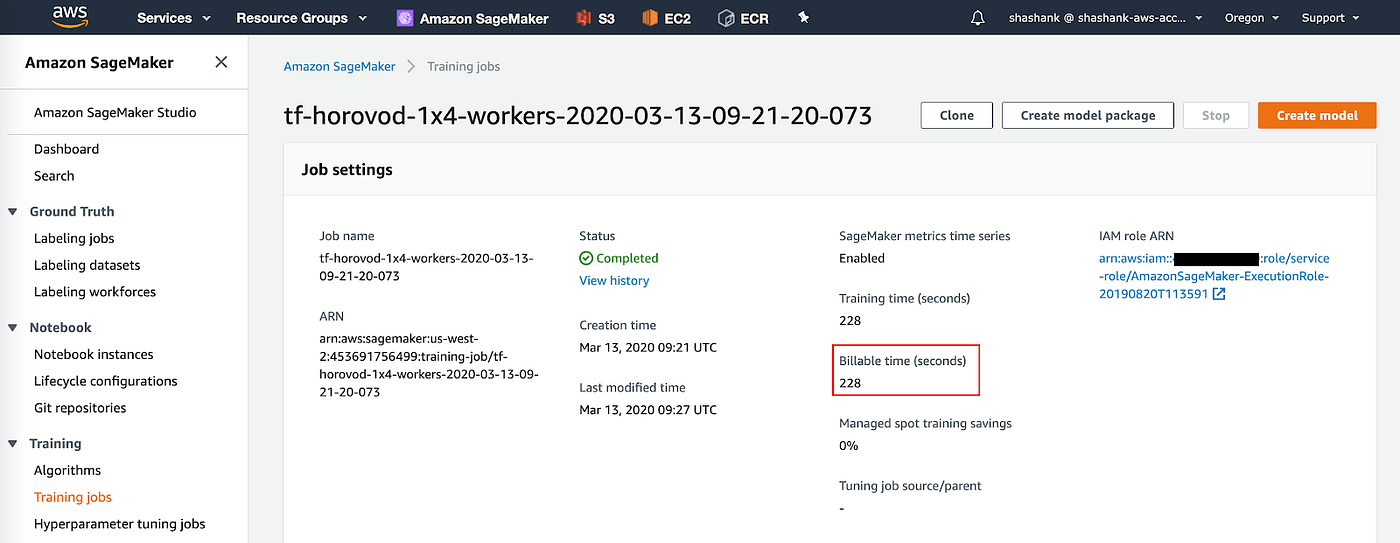
Task: Click creation time Mar 13, 2020 09:21 UTC
Action: (648, 347)
